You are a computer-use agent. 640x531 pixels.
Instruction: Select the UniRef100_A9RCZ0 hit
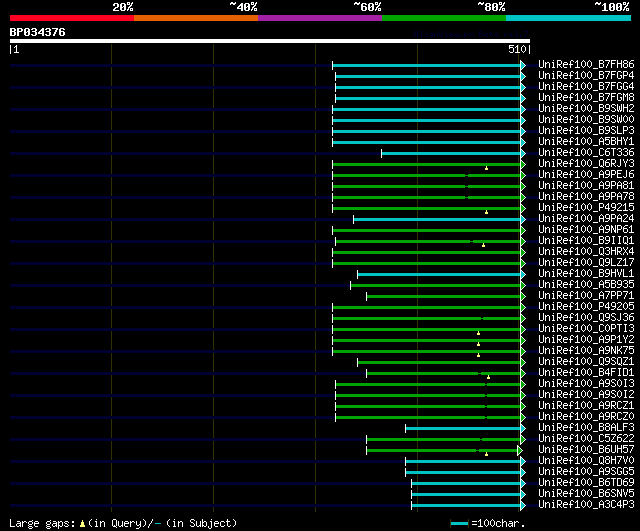click(x=586, y=417)
